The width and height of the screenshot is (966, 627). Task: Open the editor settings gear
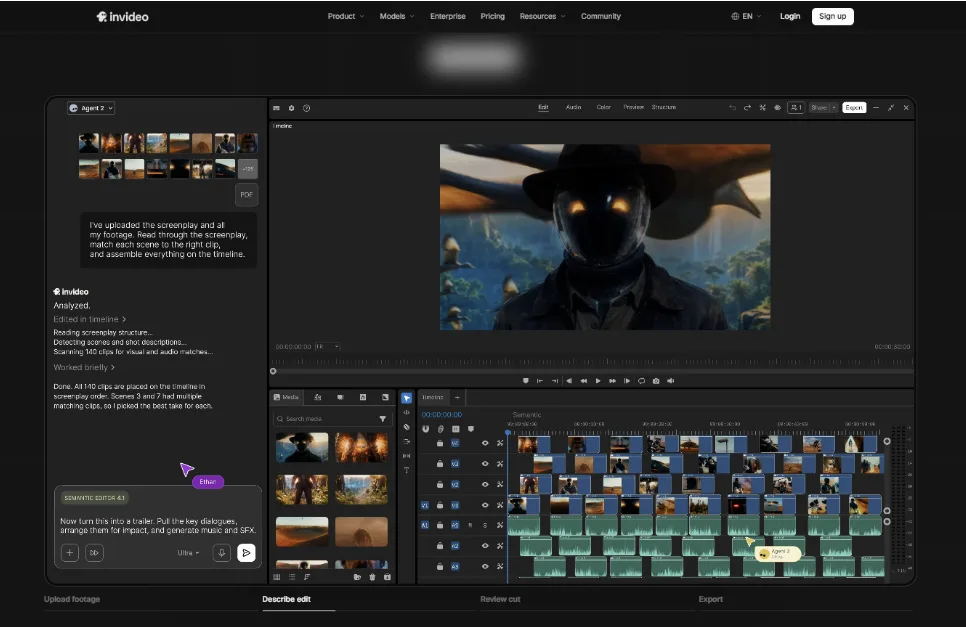click(291, 108)
